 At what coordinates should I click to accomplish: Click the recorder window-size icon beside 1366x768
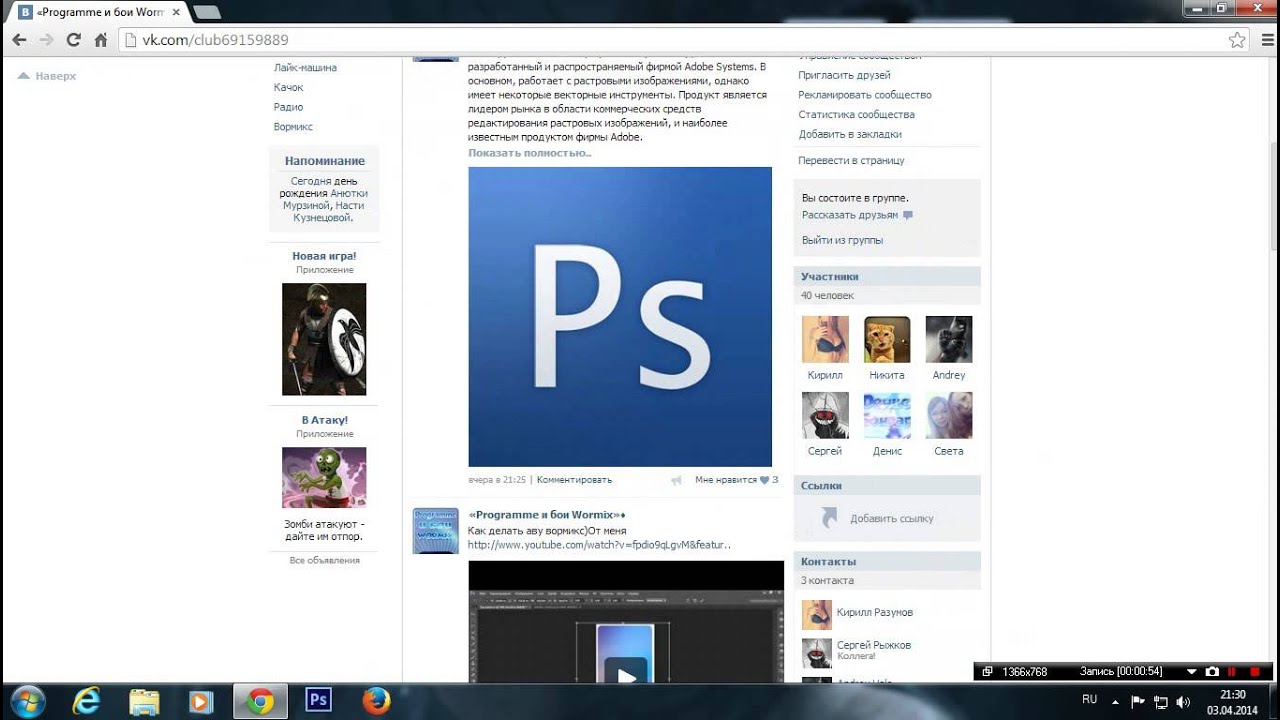(x=987, y=671)
